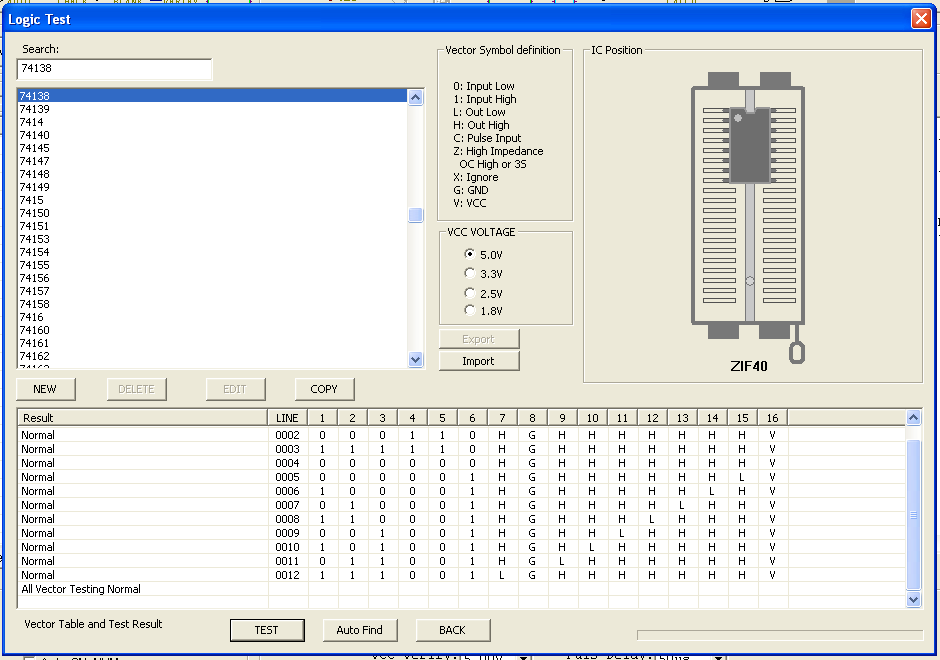
Task: Select 74145 in the IC list
Action: [x=213, y=148]
